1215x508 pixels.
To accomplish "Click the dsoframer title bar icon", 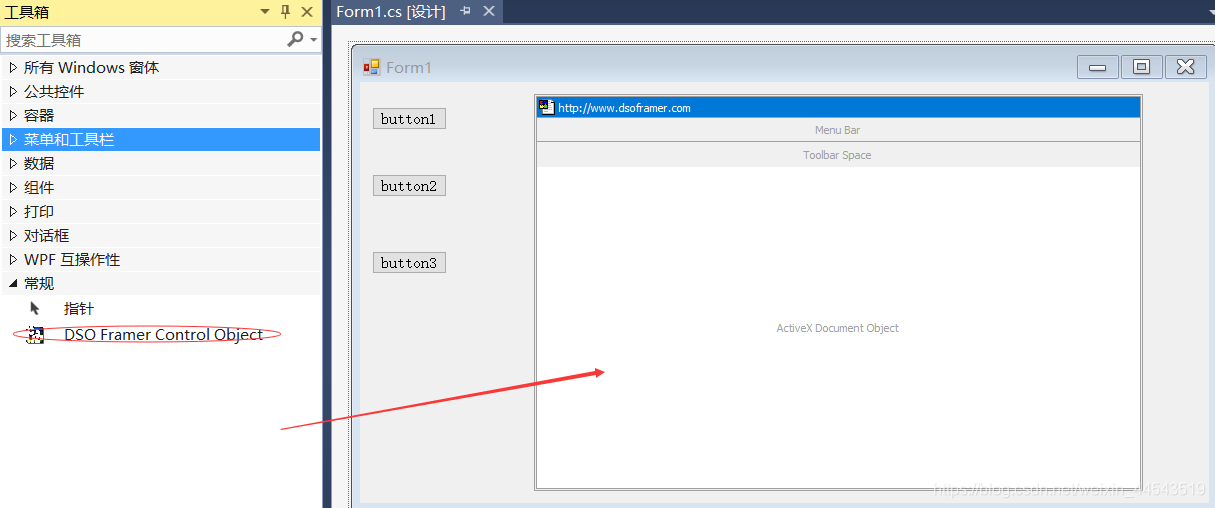I will pyautogui.click(x=546, y=107).
